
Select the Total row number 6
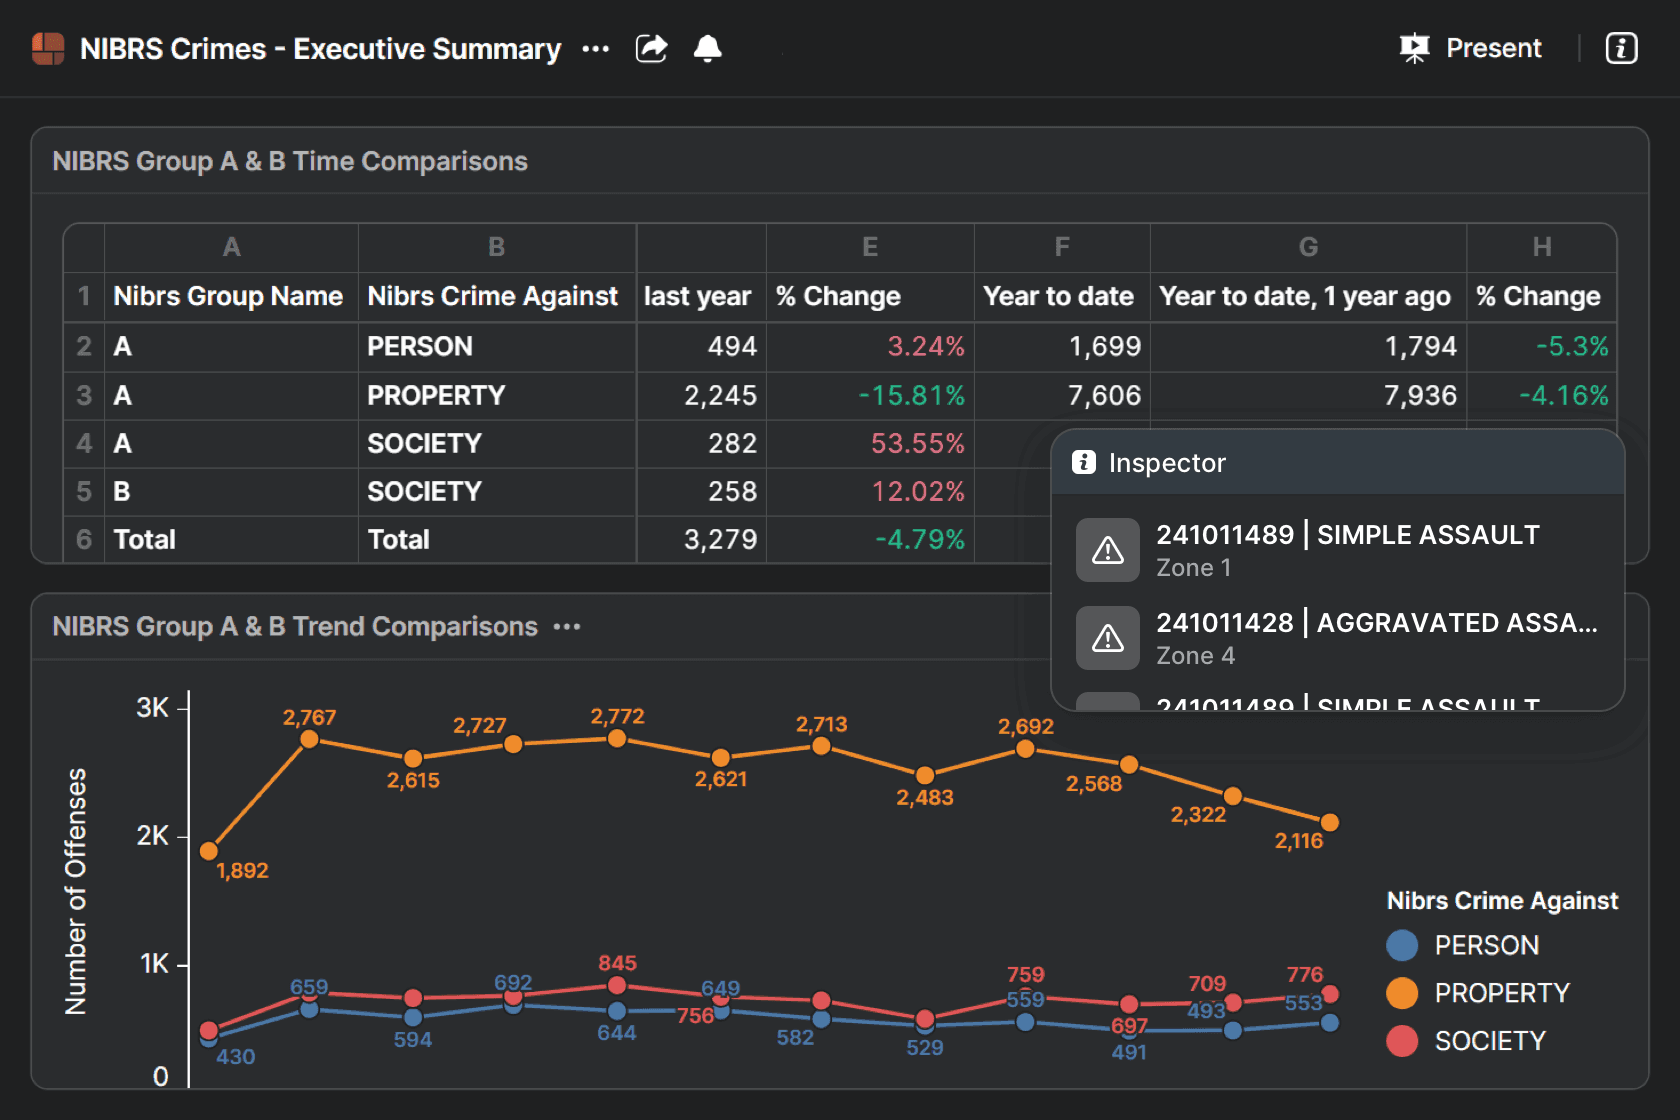click(84, 540)
